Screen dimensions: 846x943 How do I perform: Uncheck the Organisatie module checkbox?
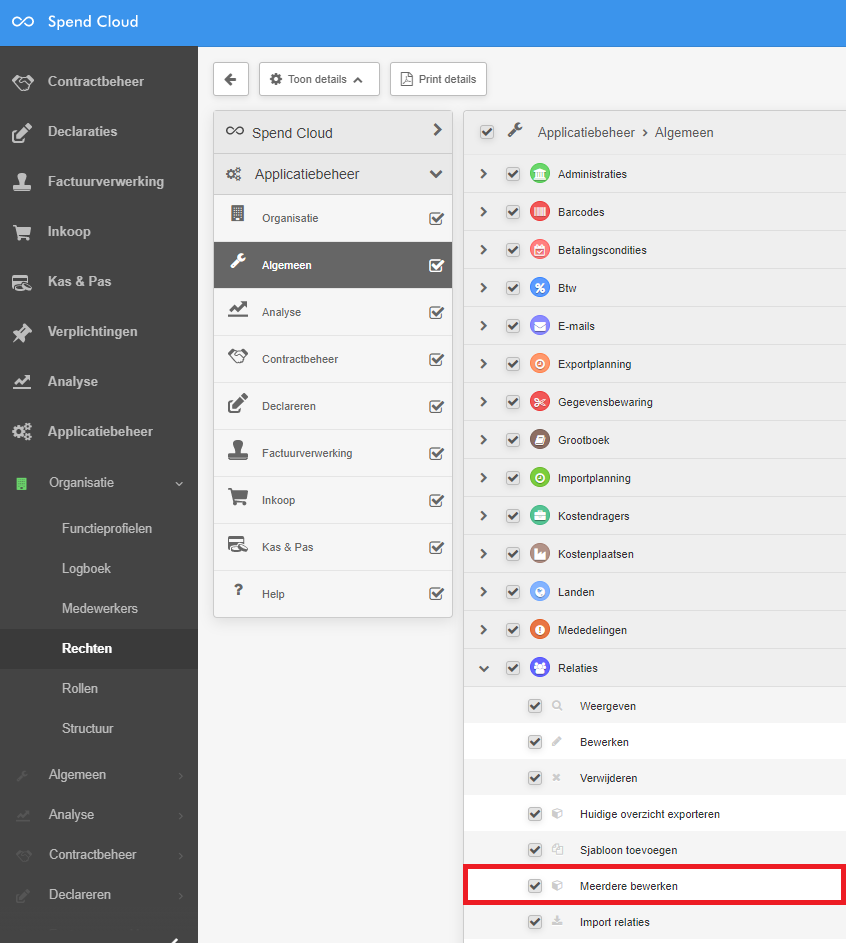[x=437, y=218]
